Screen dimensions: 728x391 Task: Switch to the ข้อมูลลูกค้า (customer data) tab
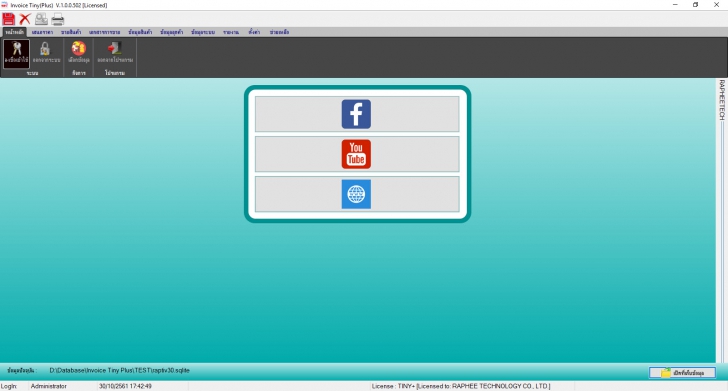pos(171,32)
